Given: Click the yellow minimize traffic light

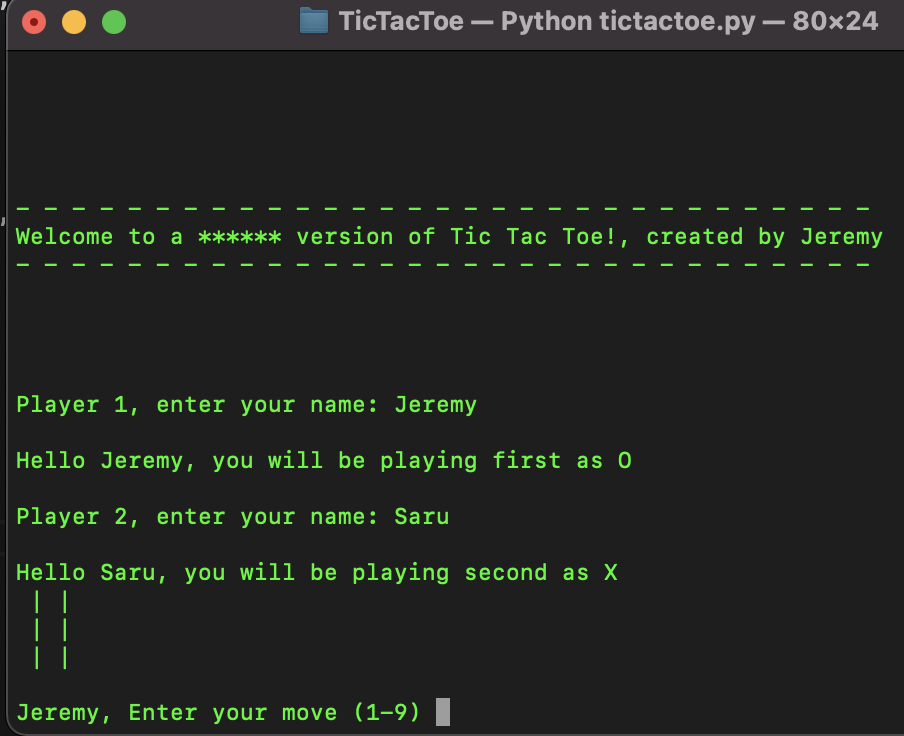Looking at the screenshot, I should (72, 20).
